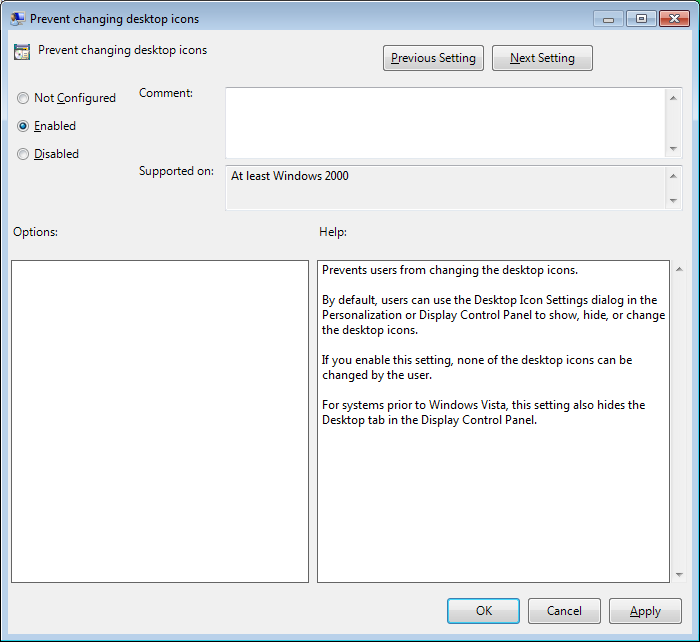Click the policy setting icon beside heading

[x=22, y=52]
